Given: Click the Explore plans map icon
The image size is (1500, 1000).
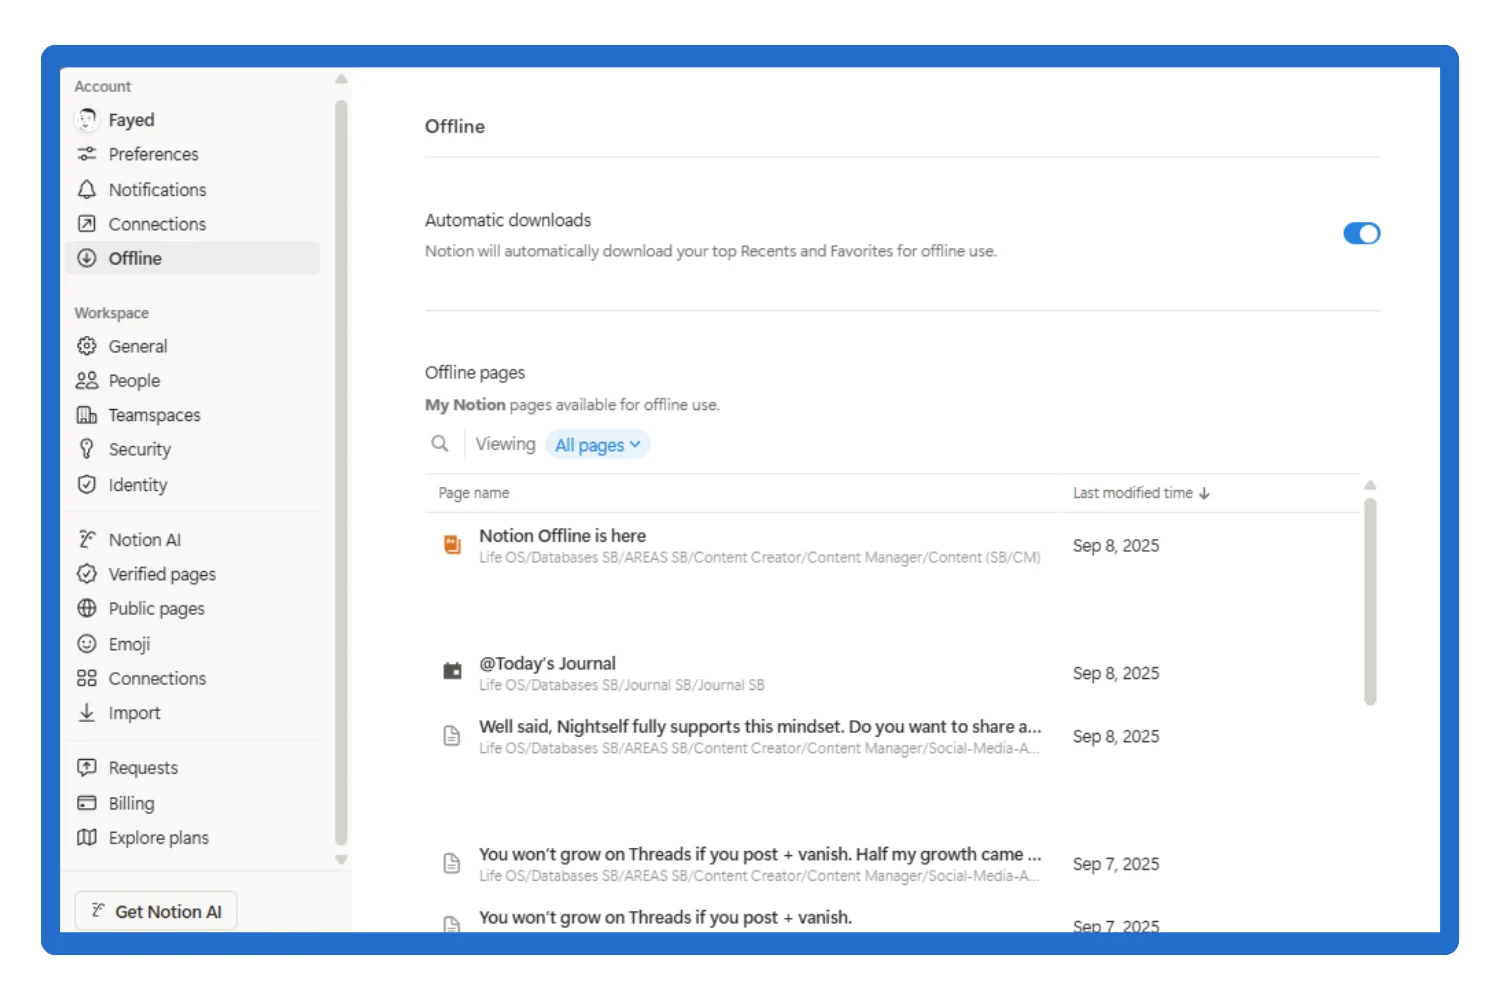Looking at the screenshot, I should pyautogui.click(x=87, y=837).
